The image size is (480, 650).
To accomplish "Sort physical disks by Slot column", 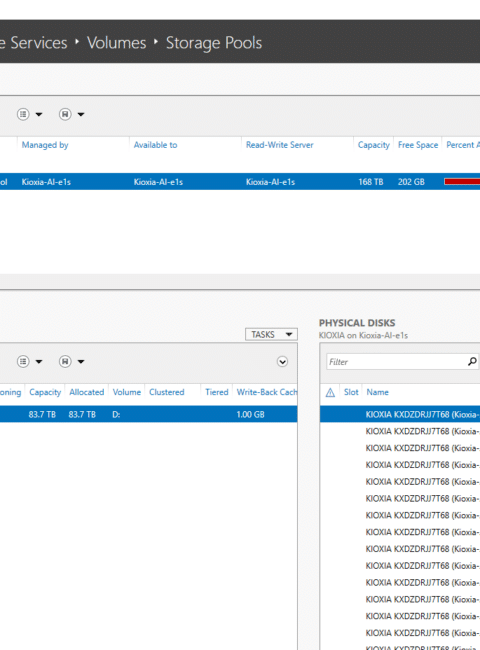I will click(x=351, y=392).
